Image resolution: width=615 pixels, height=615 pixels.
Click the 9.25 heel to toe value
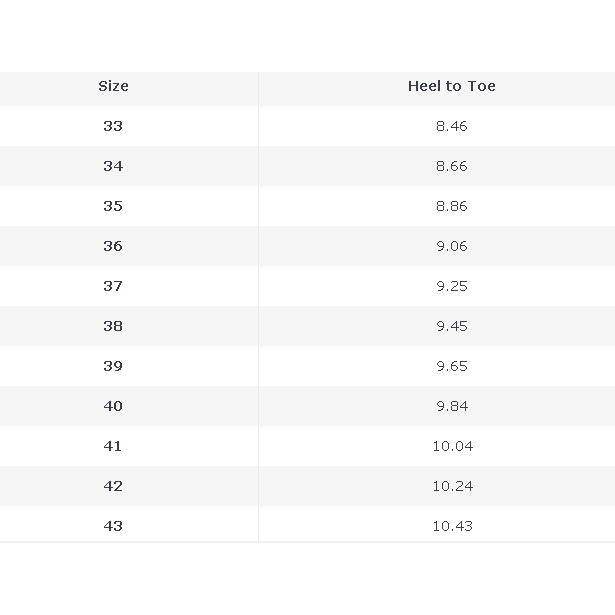pos(451,286)
